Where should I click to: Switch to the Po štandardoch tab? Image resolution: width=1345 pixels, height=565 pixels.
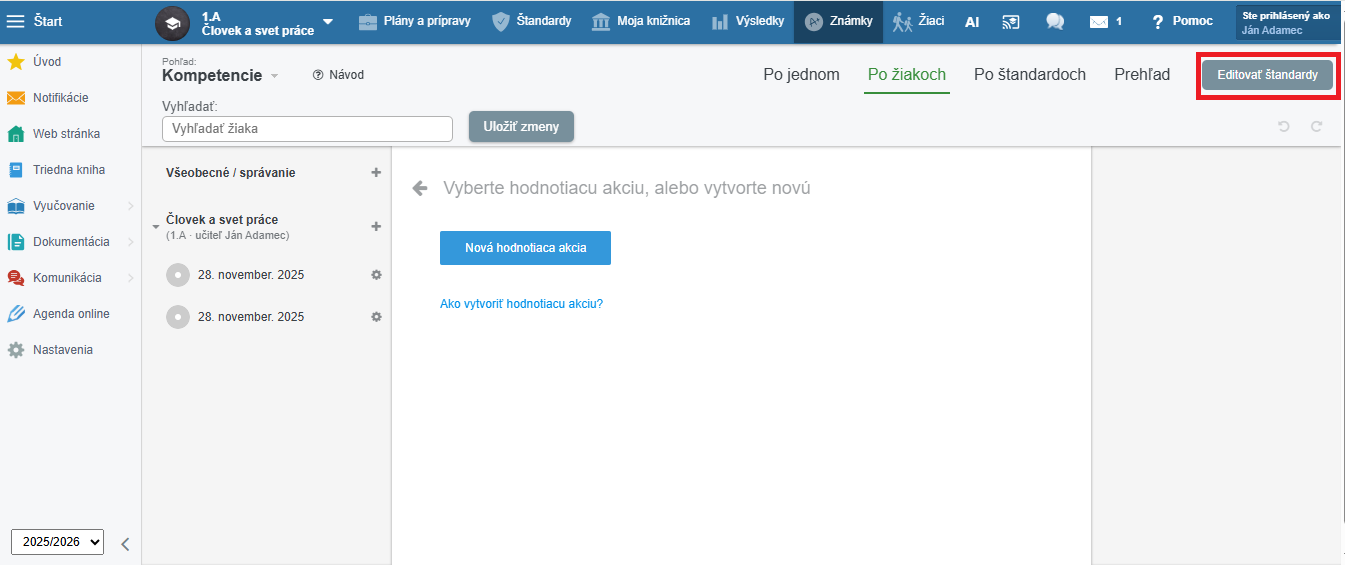coord(1029,75)
